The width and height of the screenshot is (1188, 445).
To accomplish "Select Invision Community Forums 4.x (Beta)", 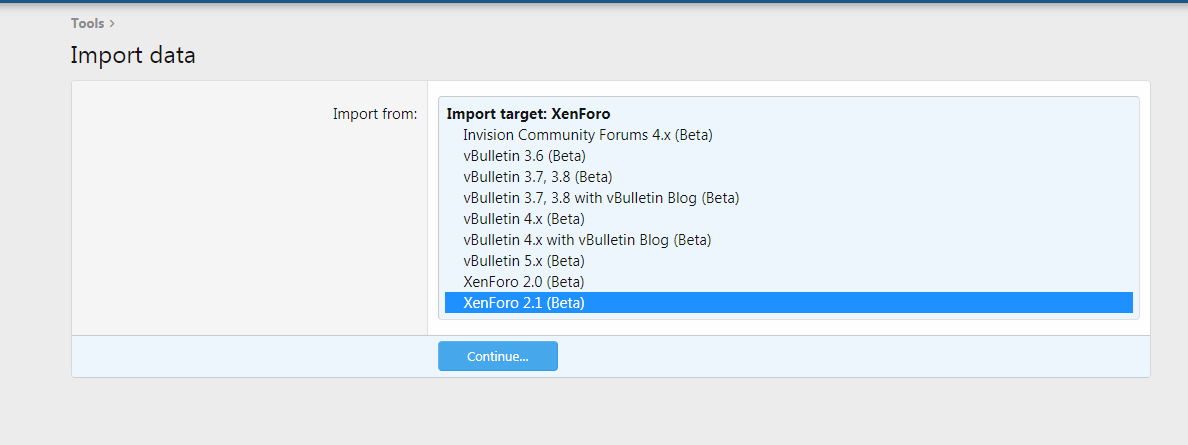I will point(789,135).
